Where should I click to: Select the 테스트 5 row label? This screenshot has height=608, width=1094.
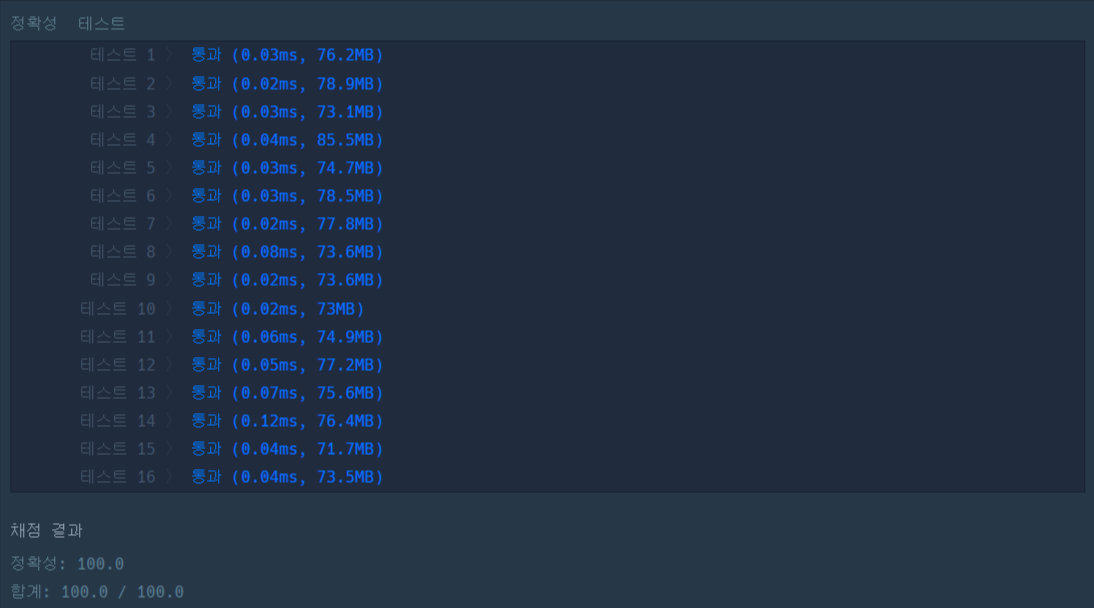tap(123, 168)
